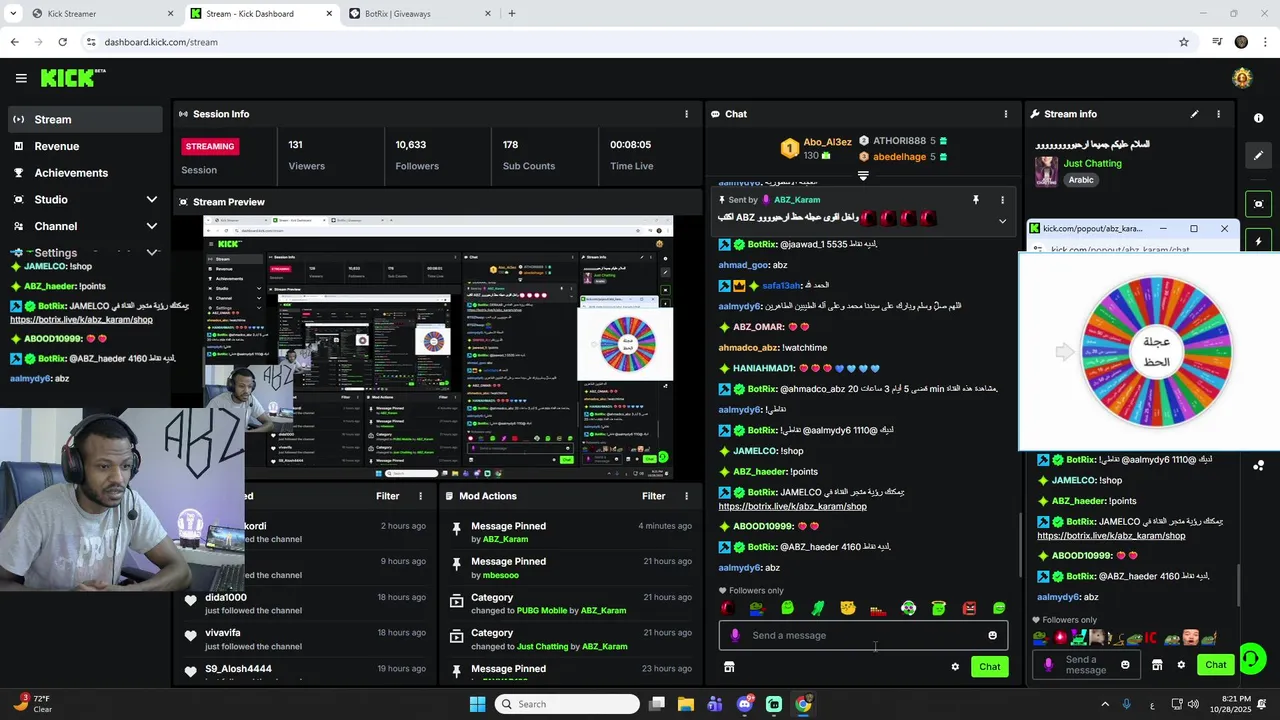The height and width of the screenshot is (720, 1280).
Task: Switch to the BotRix Giveaways browser tab
Action: [418, 14]
